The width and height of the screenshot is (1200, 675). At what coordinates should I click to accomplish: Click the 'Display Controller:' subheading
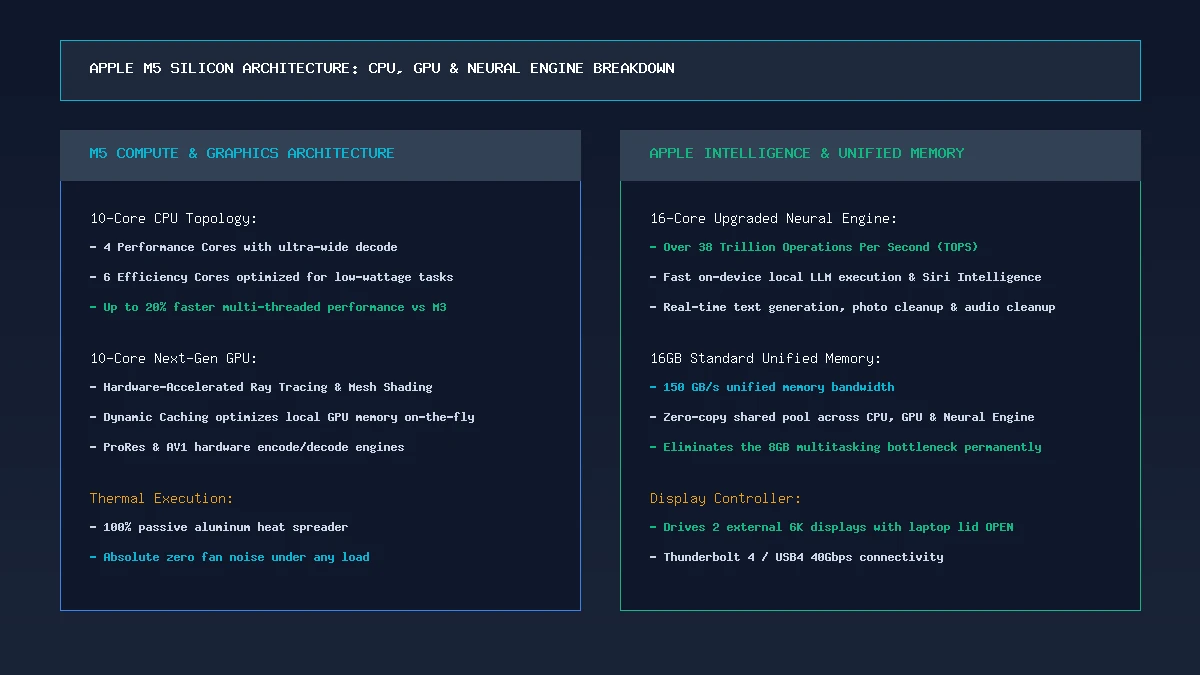726,498
